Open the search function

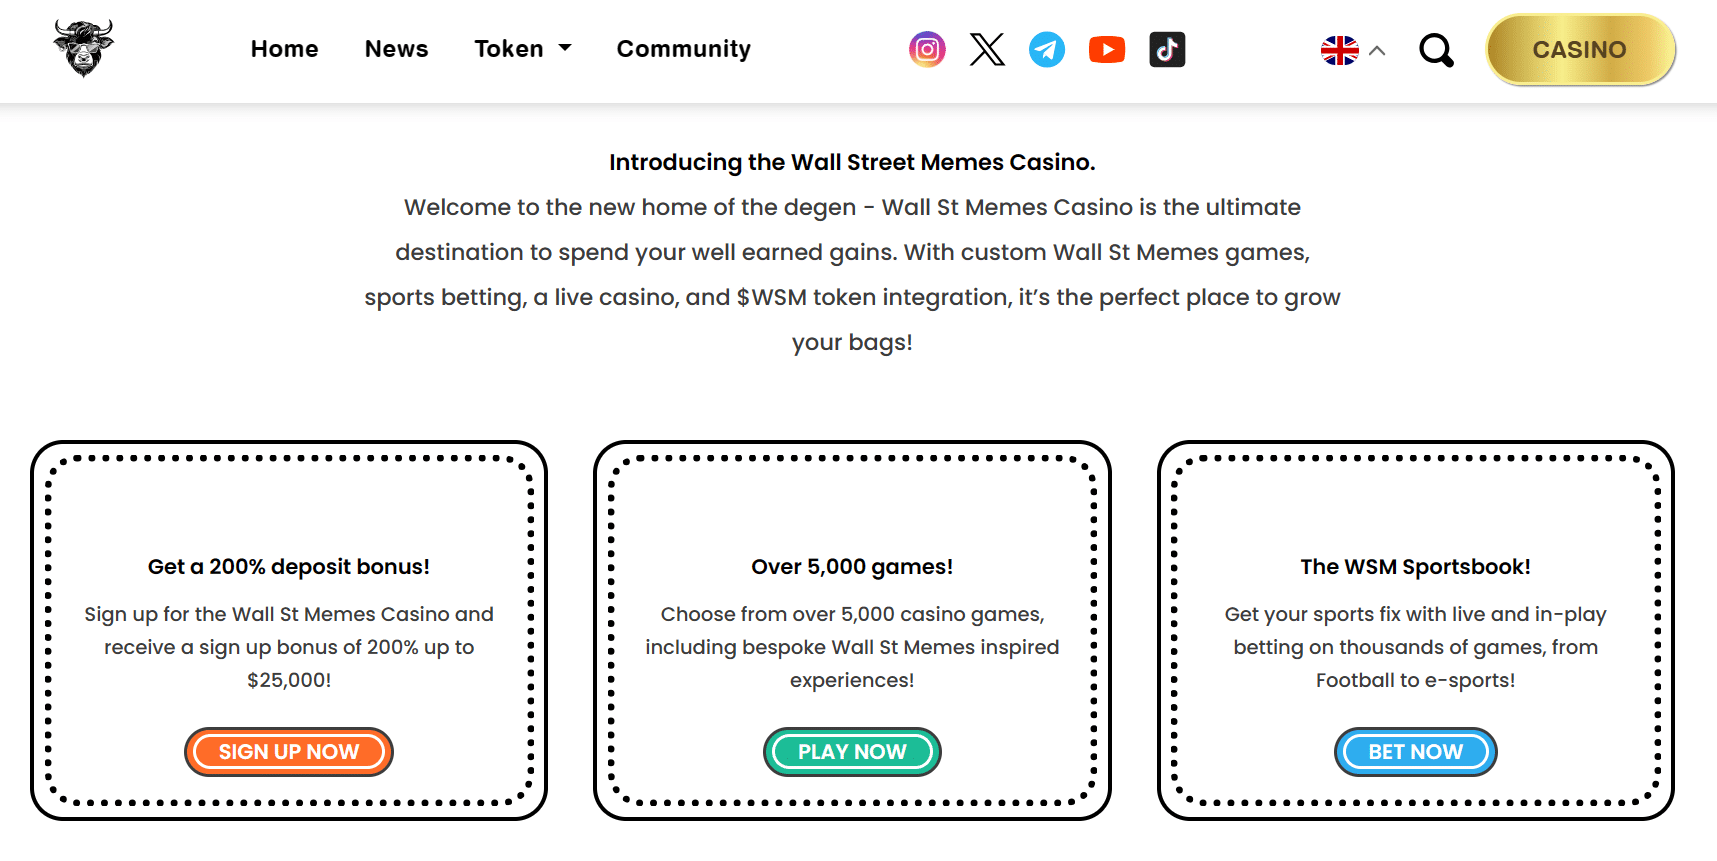point(1436,49)
